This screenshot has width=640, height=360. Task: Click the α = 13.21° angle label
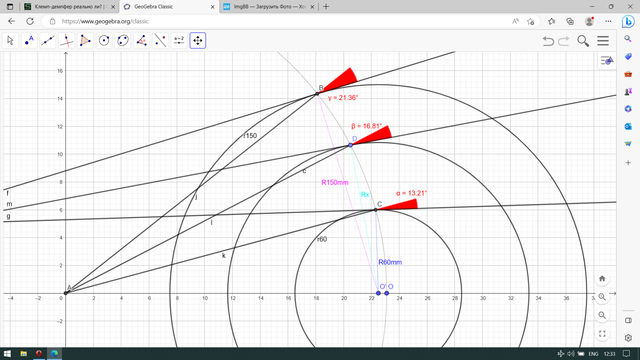click(411, 193)
